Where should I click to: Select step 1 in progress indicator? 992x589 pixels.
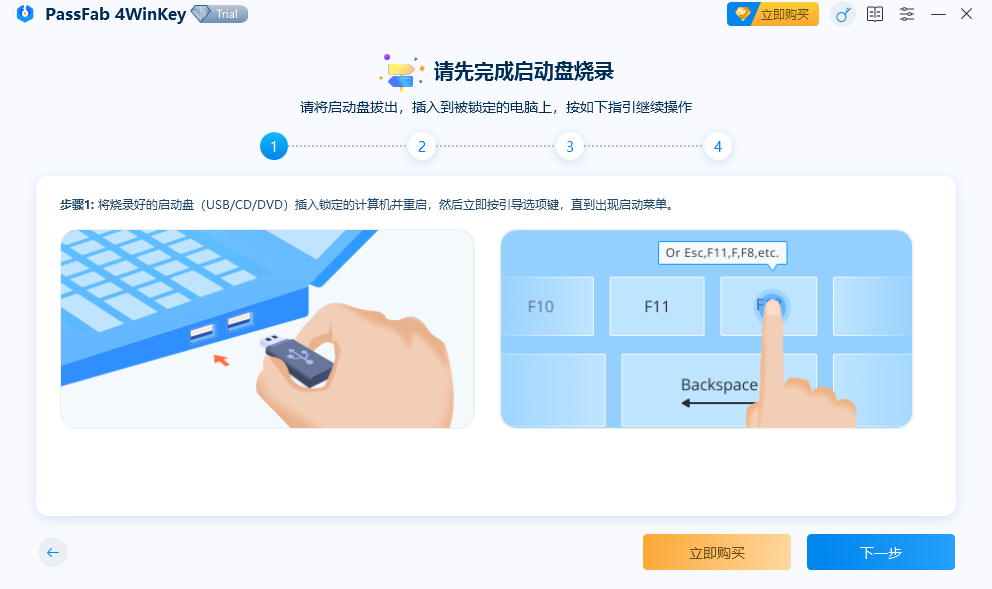click(274, 146)
